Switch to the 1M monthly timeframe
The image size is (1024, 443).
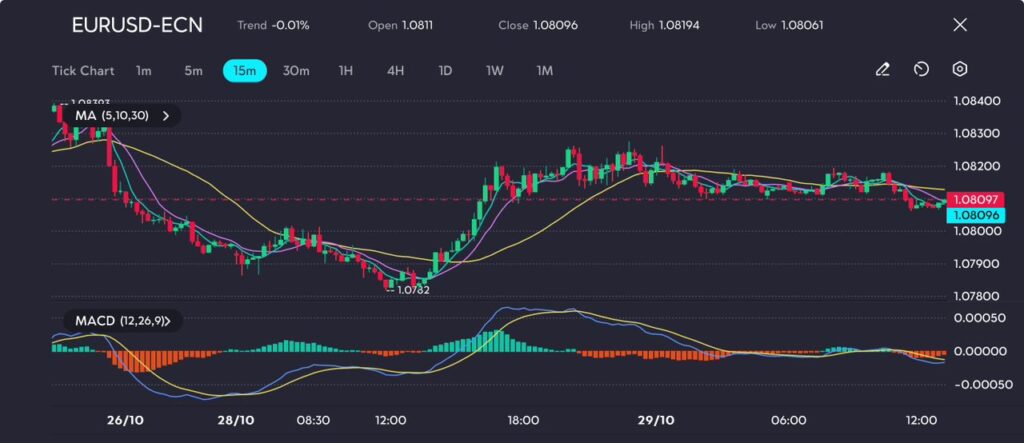[544, 71]
